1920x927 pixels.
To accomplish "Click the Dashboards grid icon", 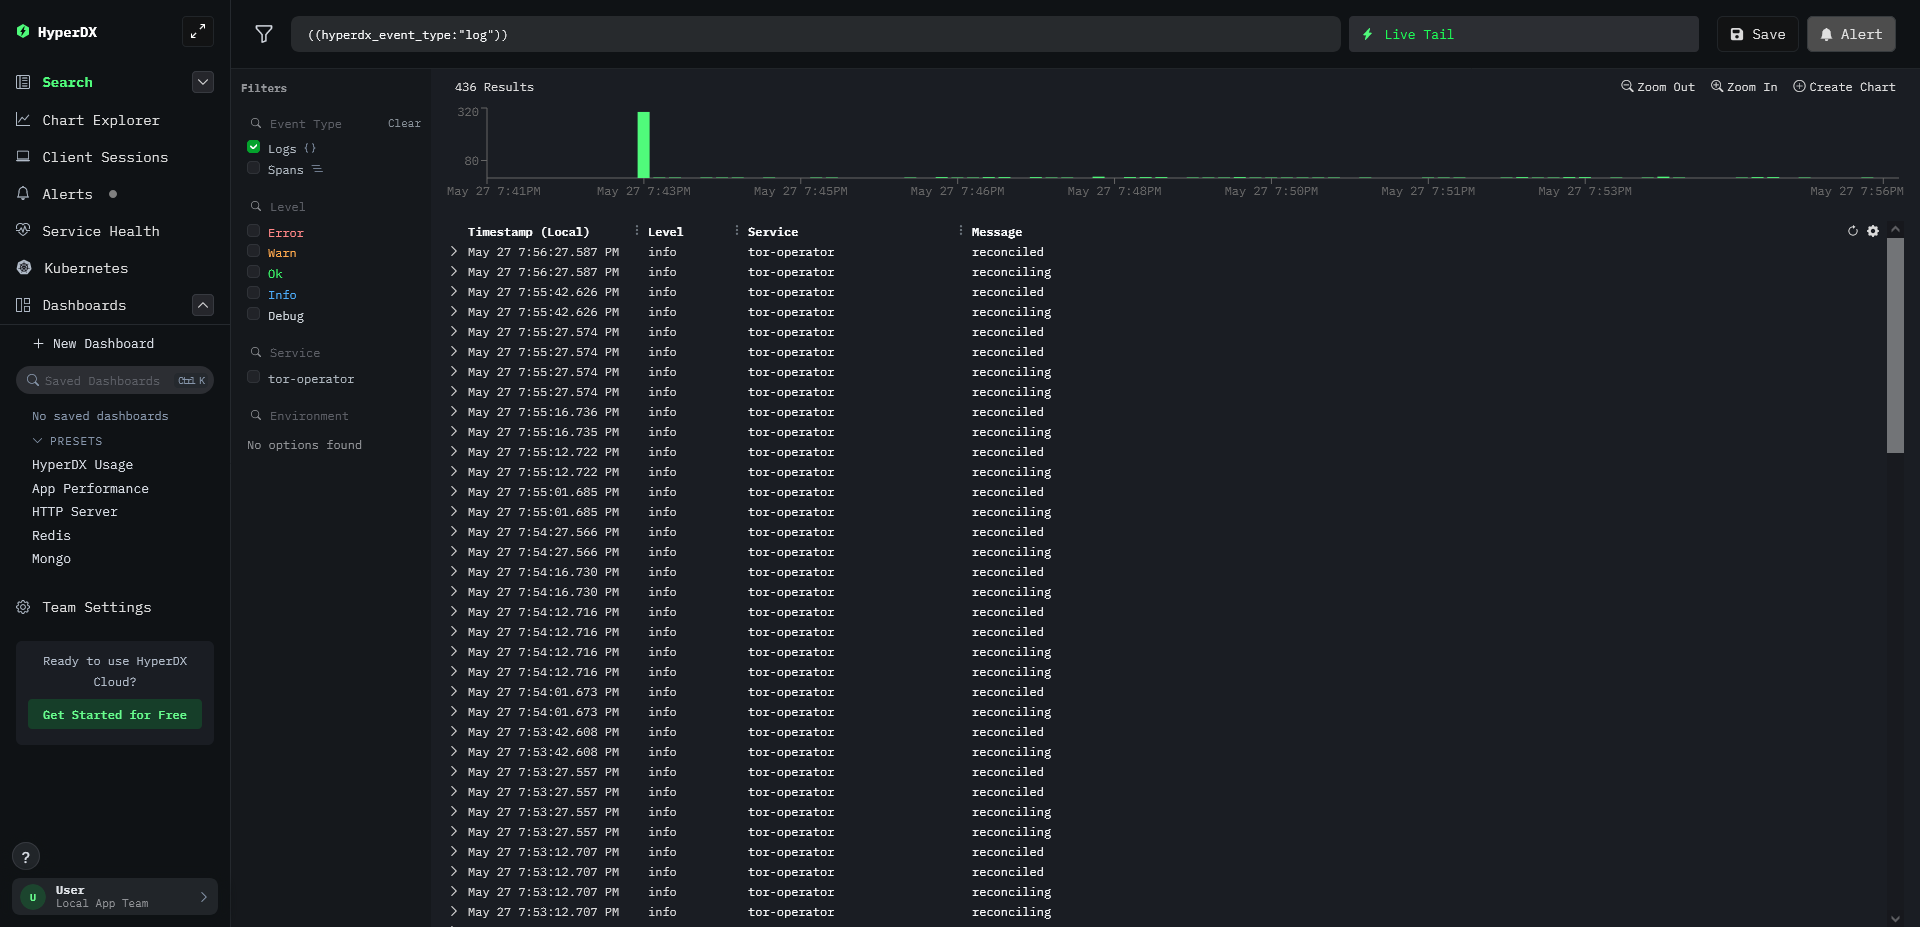I will coord(23,305).
